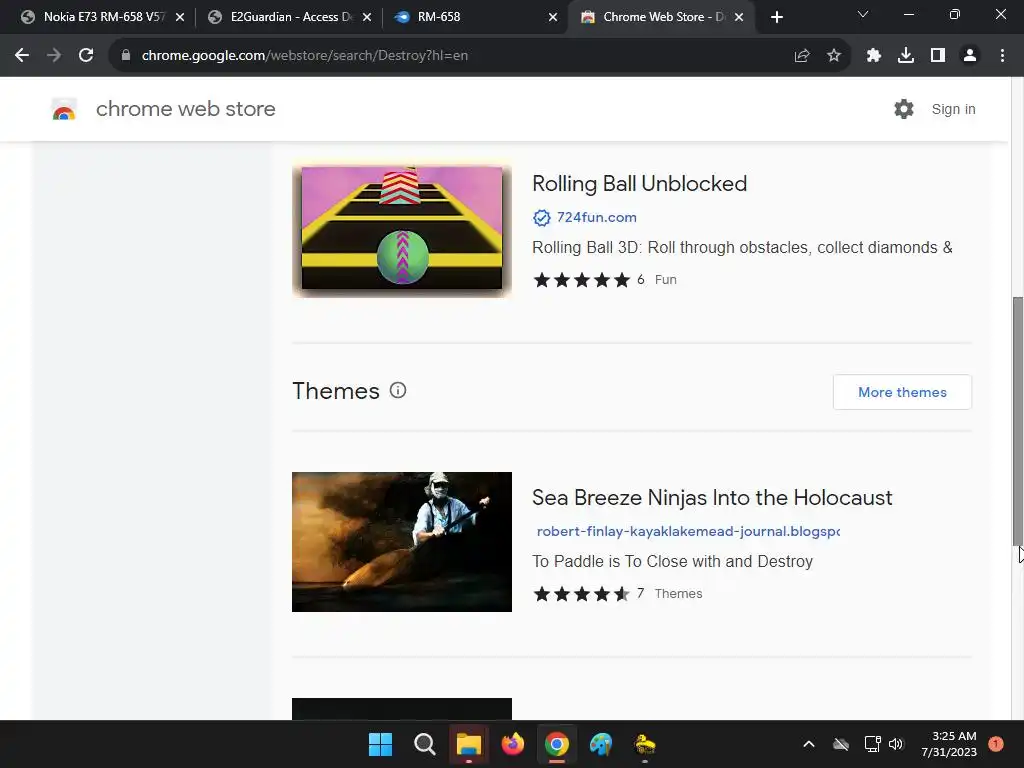The image size is (1024, 768).
Task: Click the Rolling Ball 3D description text
Action: click(743, 248)
